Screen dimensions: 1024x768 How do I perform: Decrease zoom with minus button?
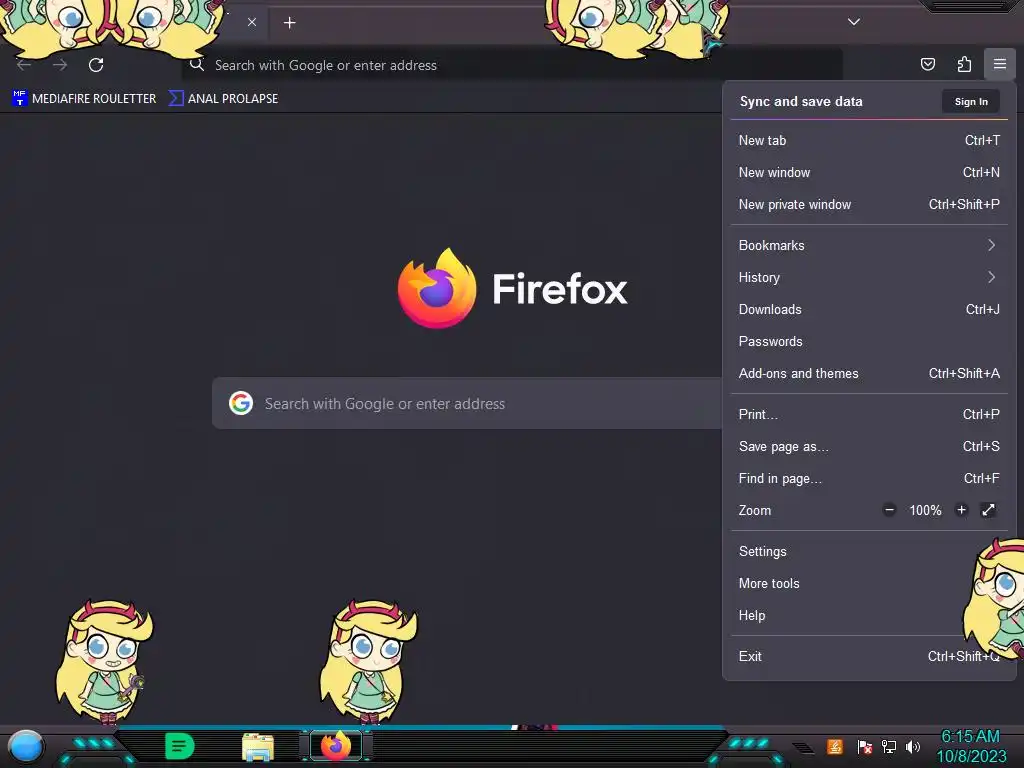(889, 510)
